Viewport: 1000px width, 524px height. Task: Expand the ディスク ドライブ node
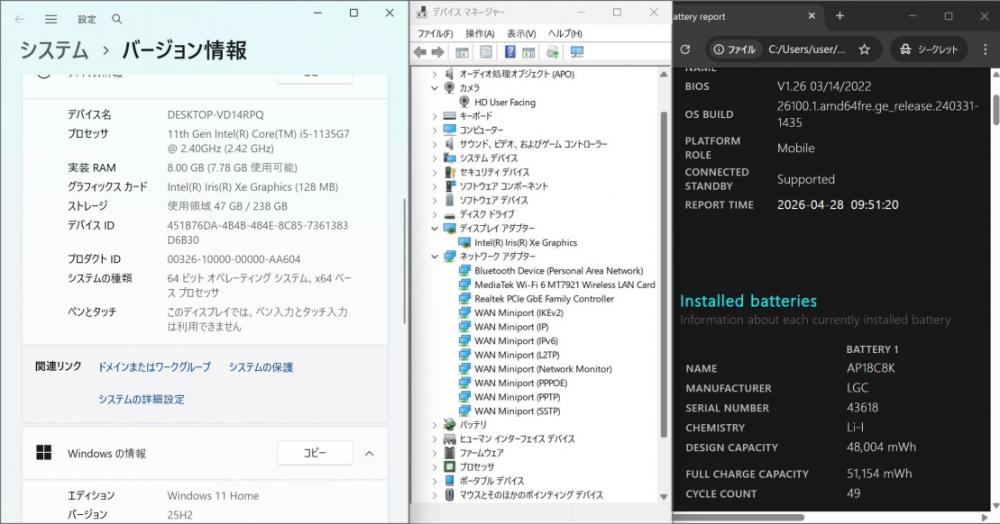coord(435,214)
